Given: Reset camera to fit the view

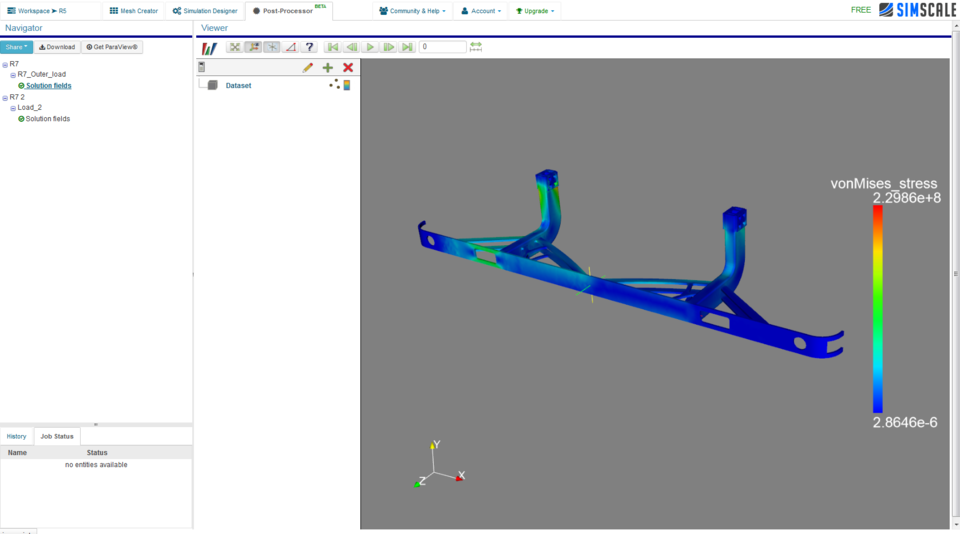Looking at the screenshot, I should click(x=234, y=47).
